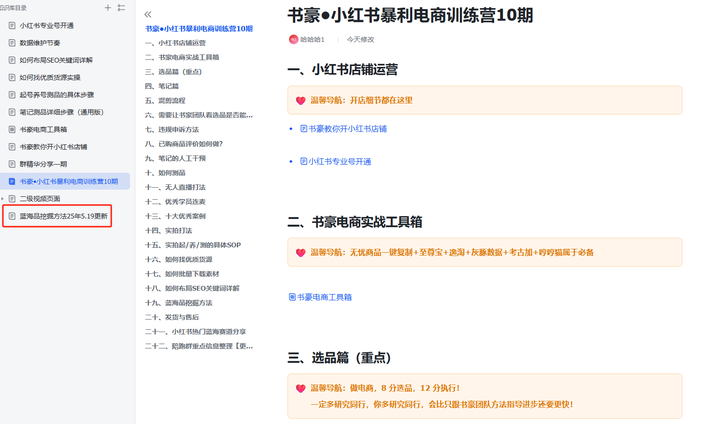720x424 pixels.
Task: Click heading 三、选品篇(重点) in the document
Action: pyautogui.click(x=339, y=357)
